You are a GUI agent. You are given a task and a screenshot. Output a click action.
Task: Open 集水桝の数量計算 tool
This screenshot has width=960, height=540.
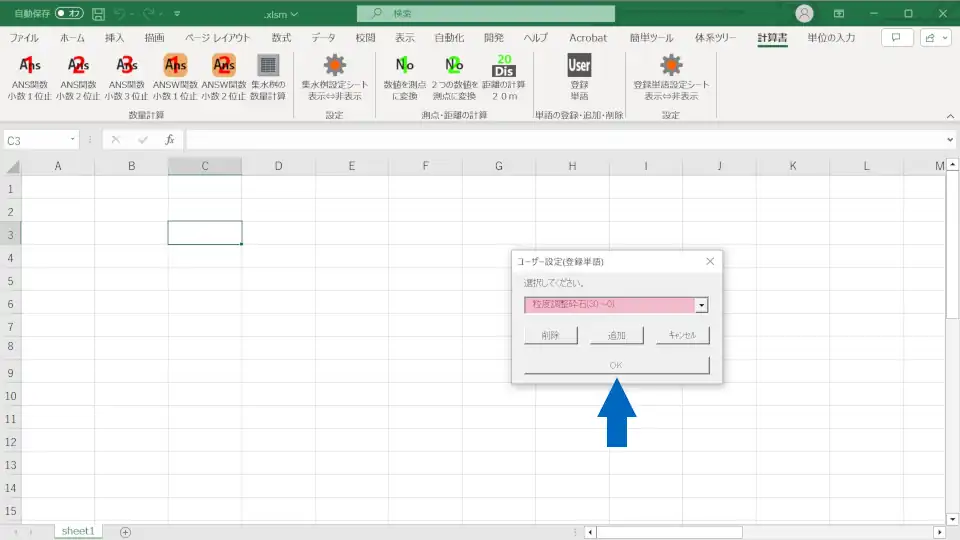(x=268, y=65)
